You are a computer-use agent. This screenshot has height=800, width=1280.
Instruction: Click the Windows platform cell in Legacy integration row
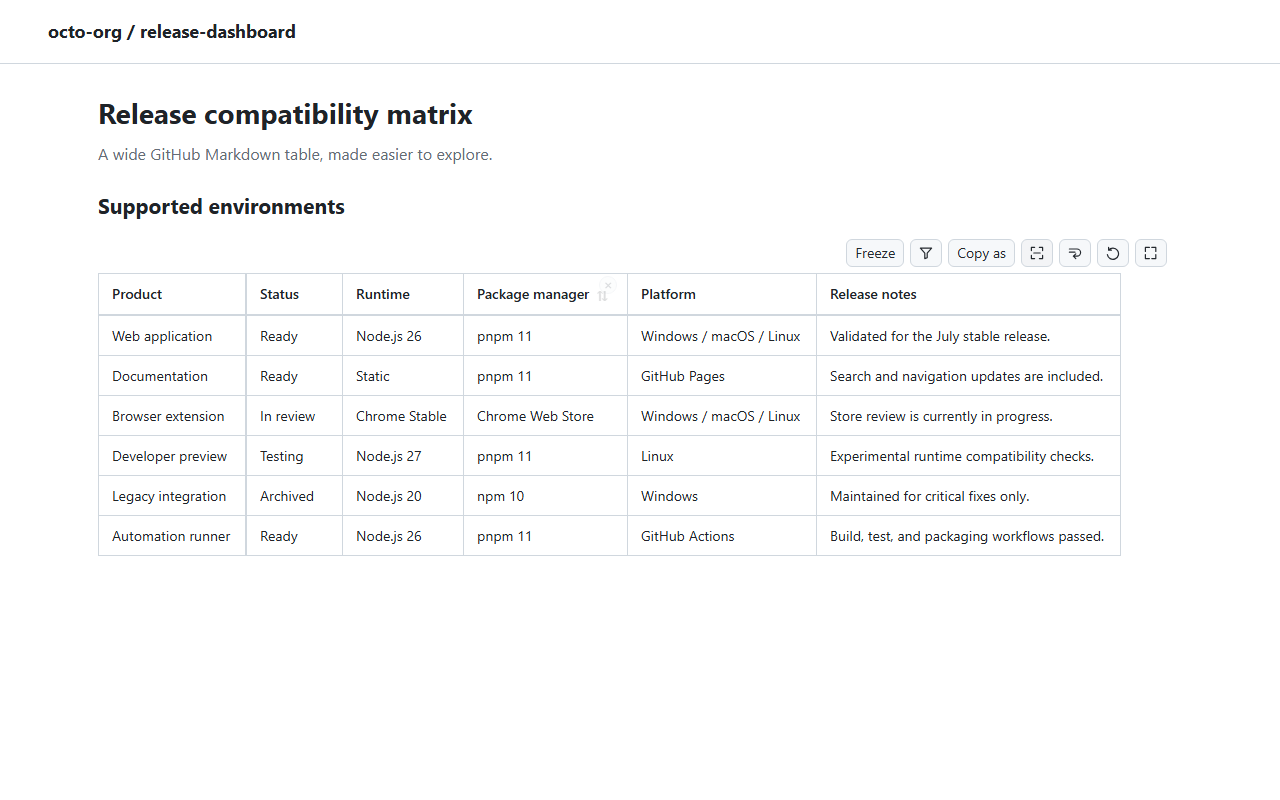click(722, 496)
